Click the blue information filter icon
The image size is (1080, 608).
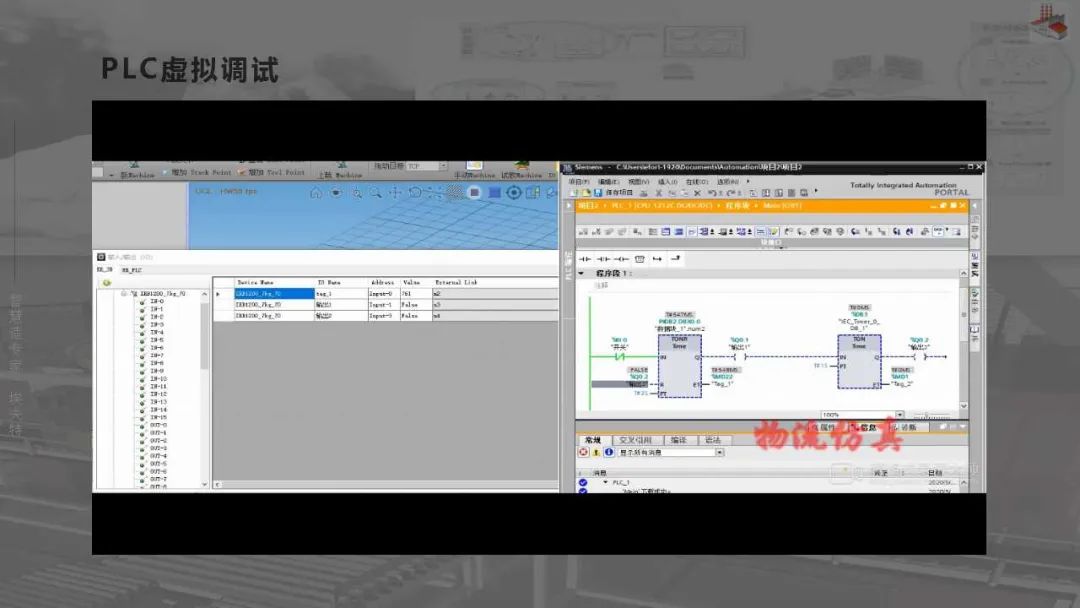608,452
